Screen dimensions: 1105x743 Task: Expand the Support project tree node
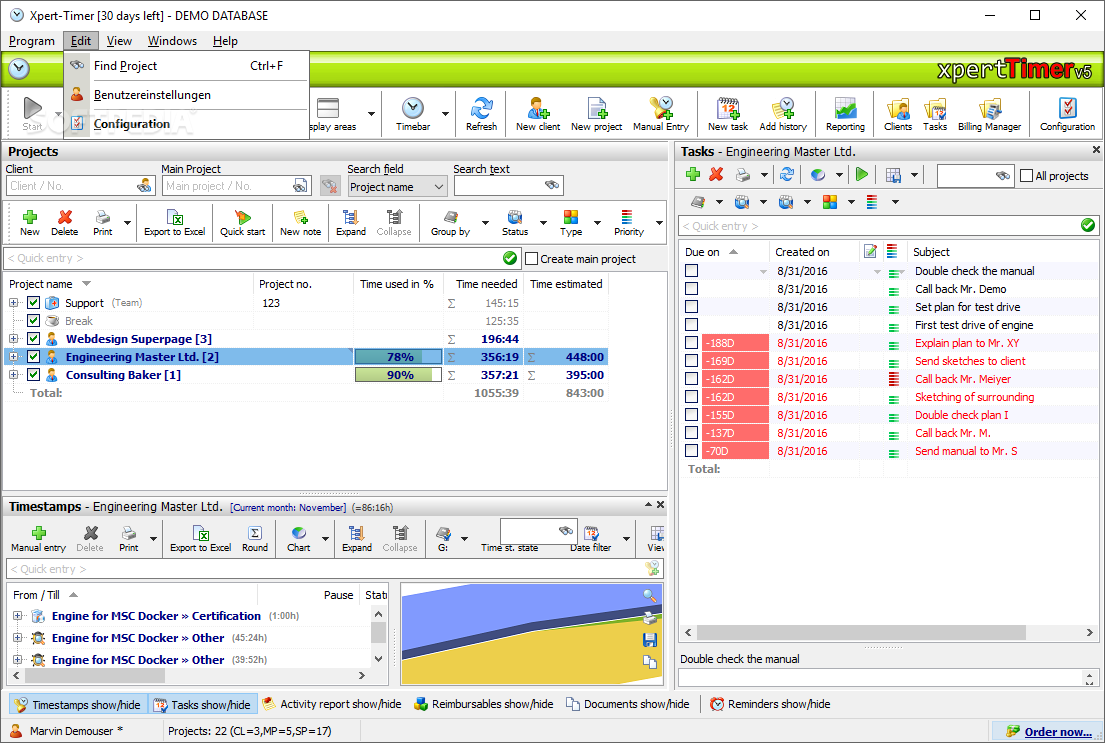pos(13,302)
